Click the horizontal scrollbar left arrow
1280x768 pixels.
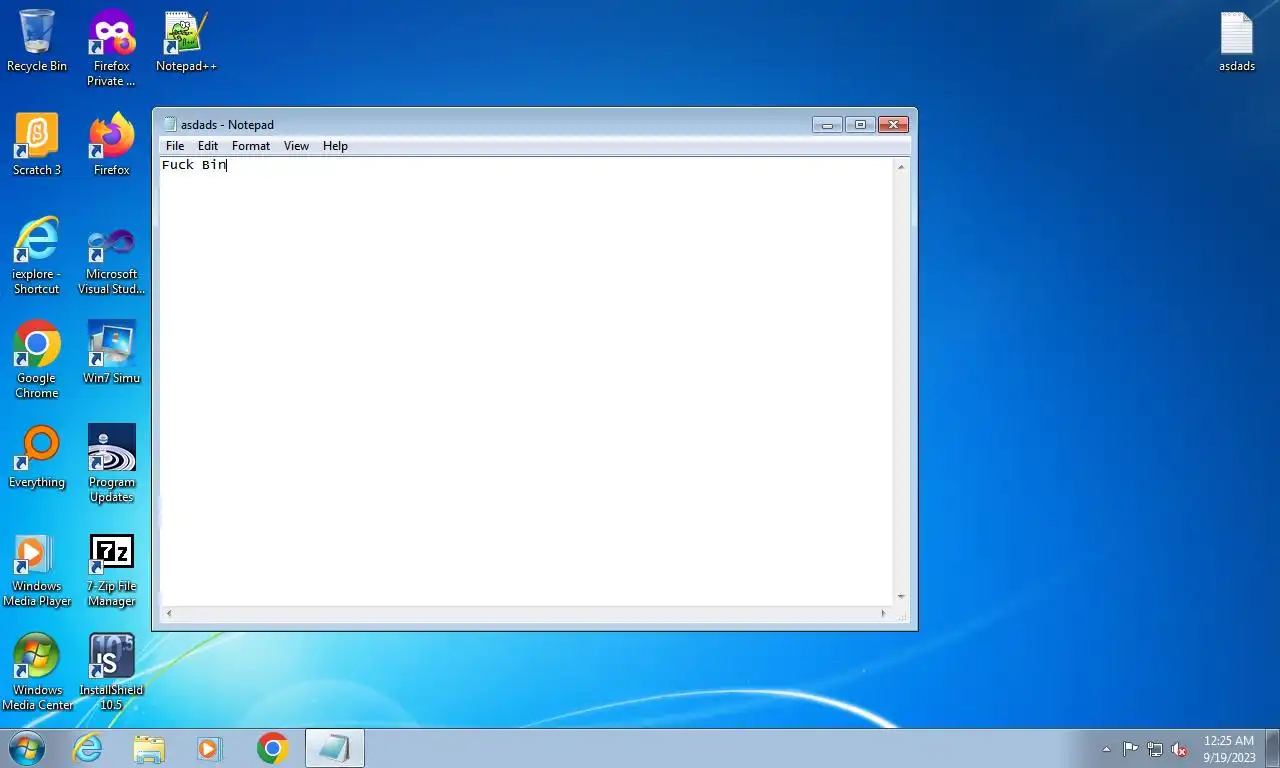coord(168,614)
